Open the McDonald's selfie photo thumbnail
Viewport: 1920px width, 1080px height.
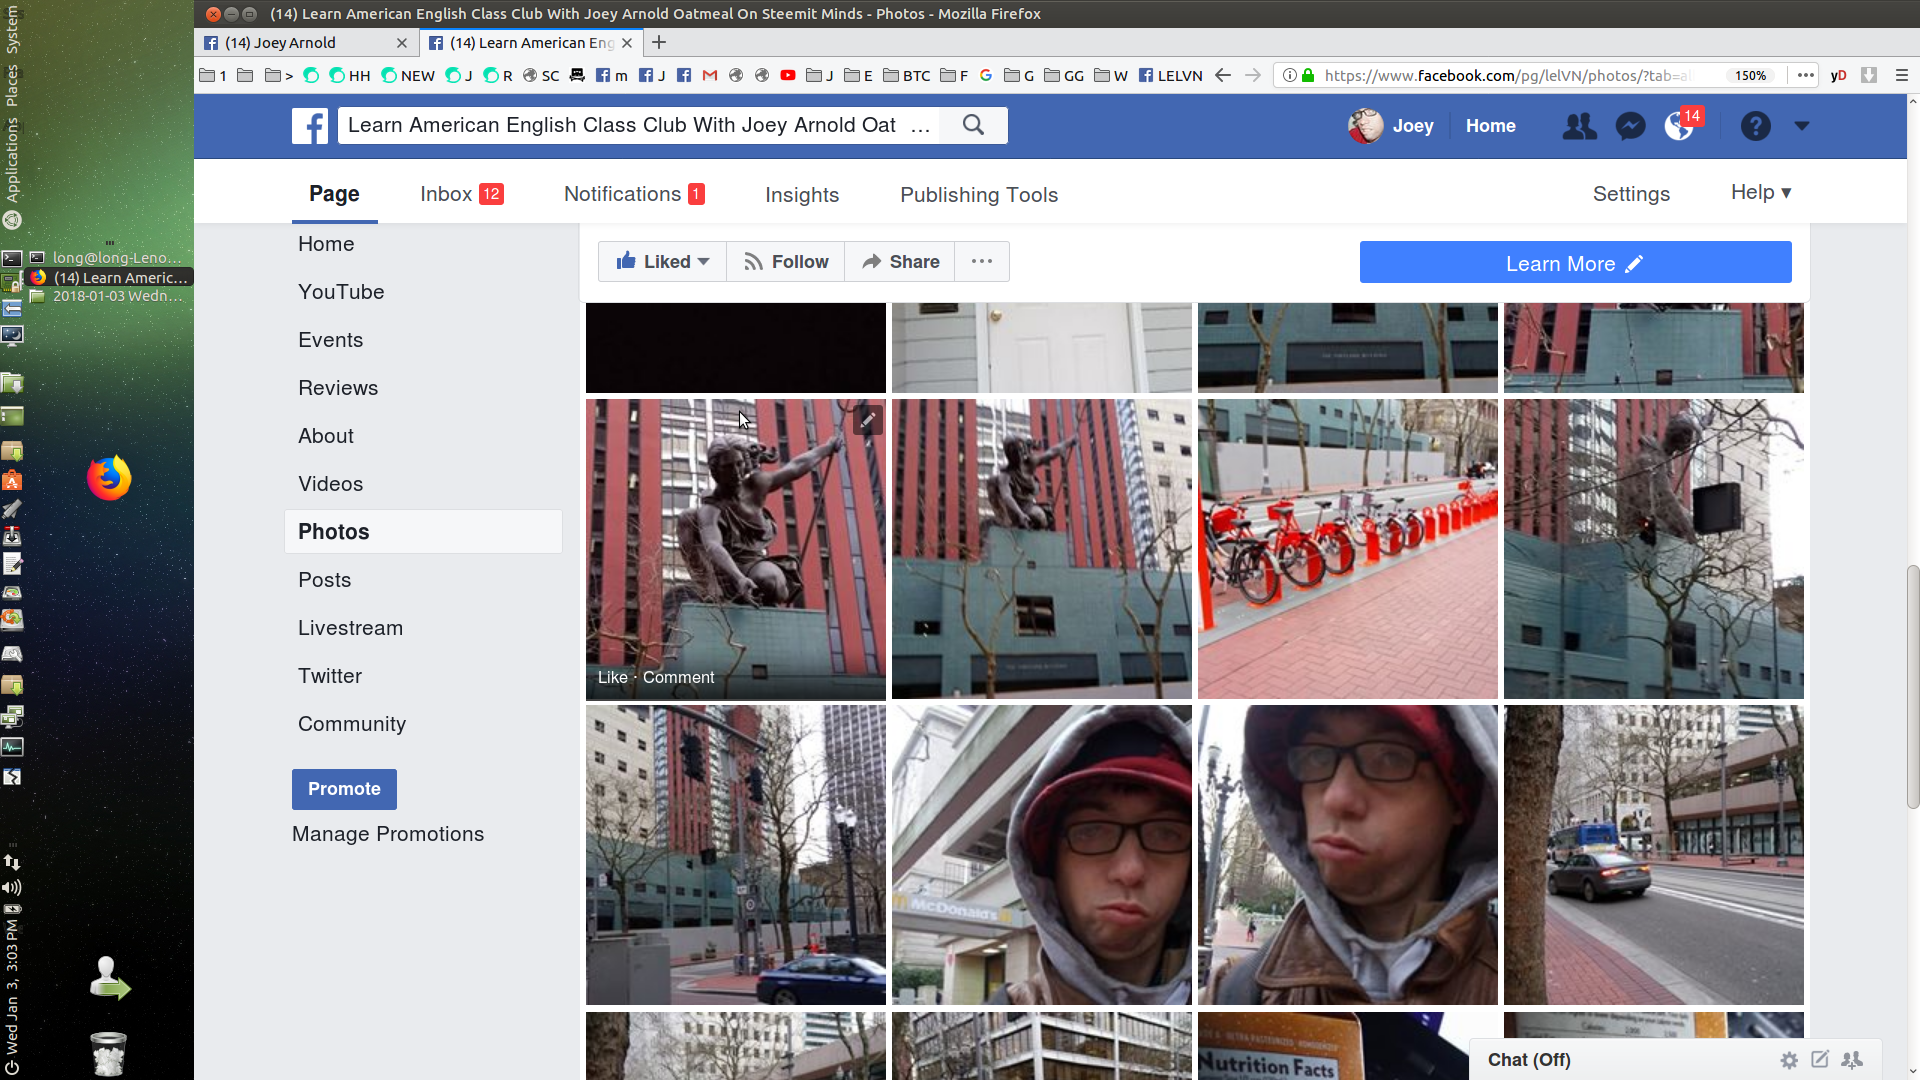(x=1041, y=855)
